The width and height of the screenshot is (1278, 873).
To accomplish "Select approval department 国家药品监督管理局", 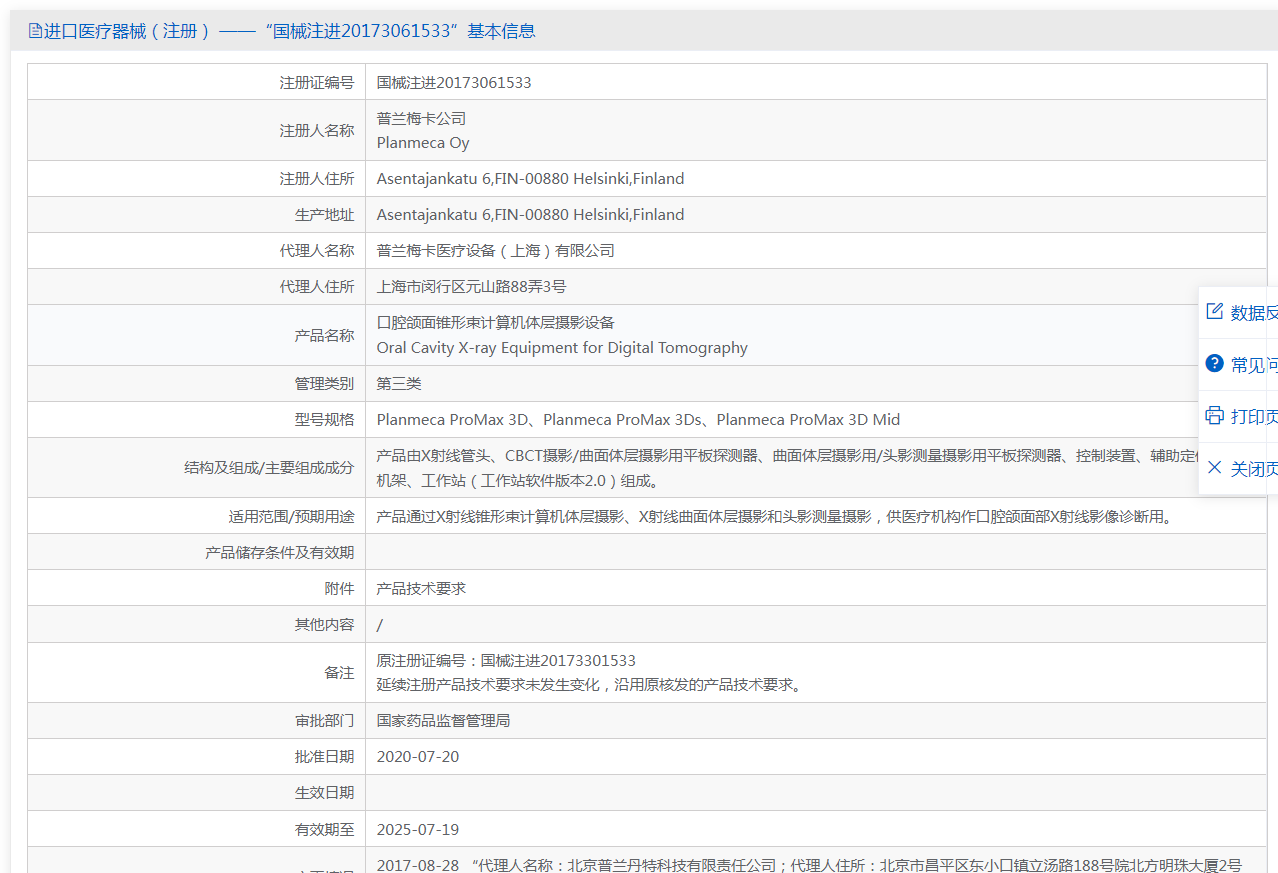I will 443,721.
